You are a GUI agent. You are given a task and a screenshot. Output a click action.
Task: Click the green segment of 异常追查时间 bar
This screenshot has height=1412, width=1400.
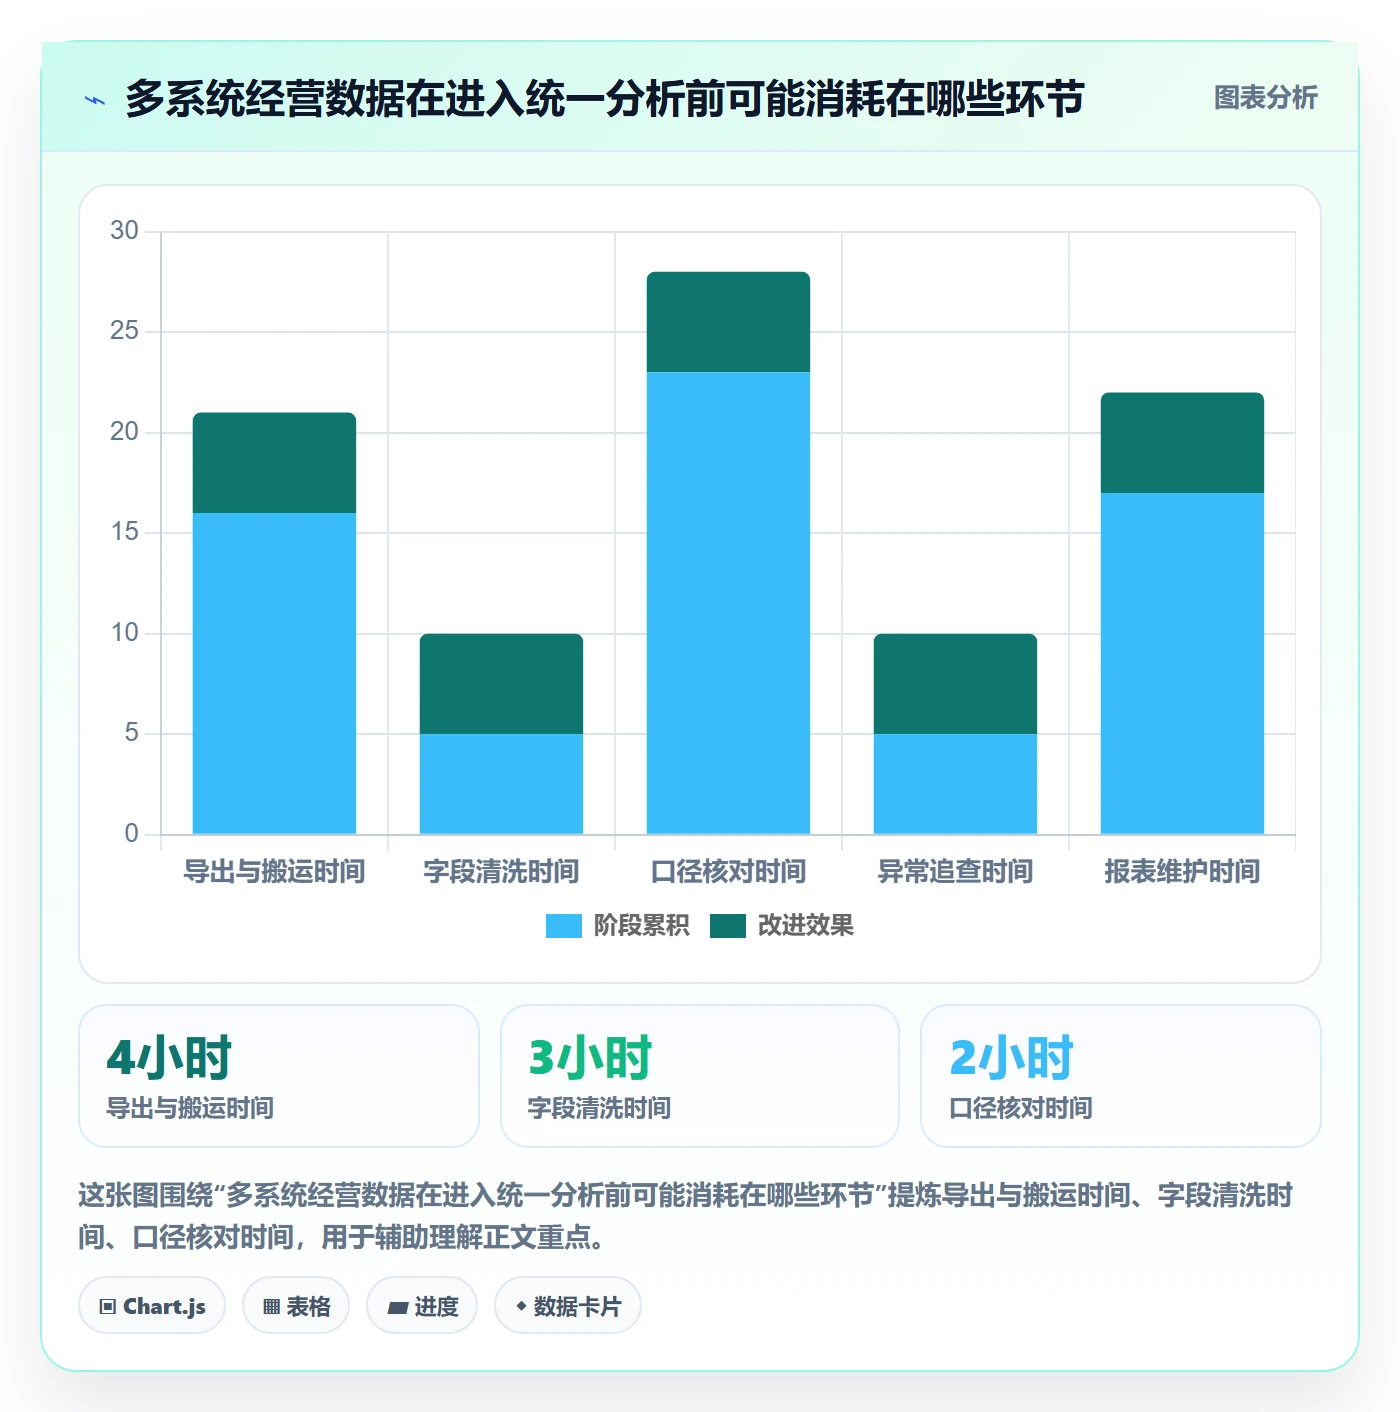click(x=955, y=684)
